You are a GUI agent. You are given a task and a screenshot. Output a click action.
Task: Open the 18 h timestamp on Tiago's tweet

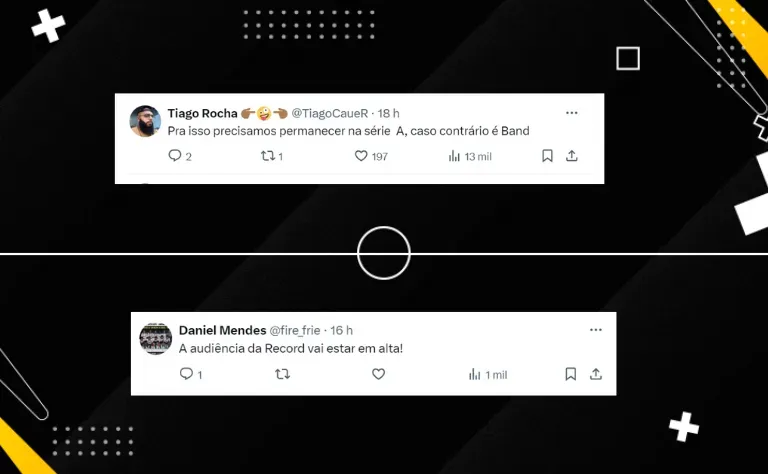coord(388,114)
